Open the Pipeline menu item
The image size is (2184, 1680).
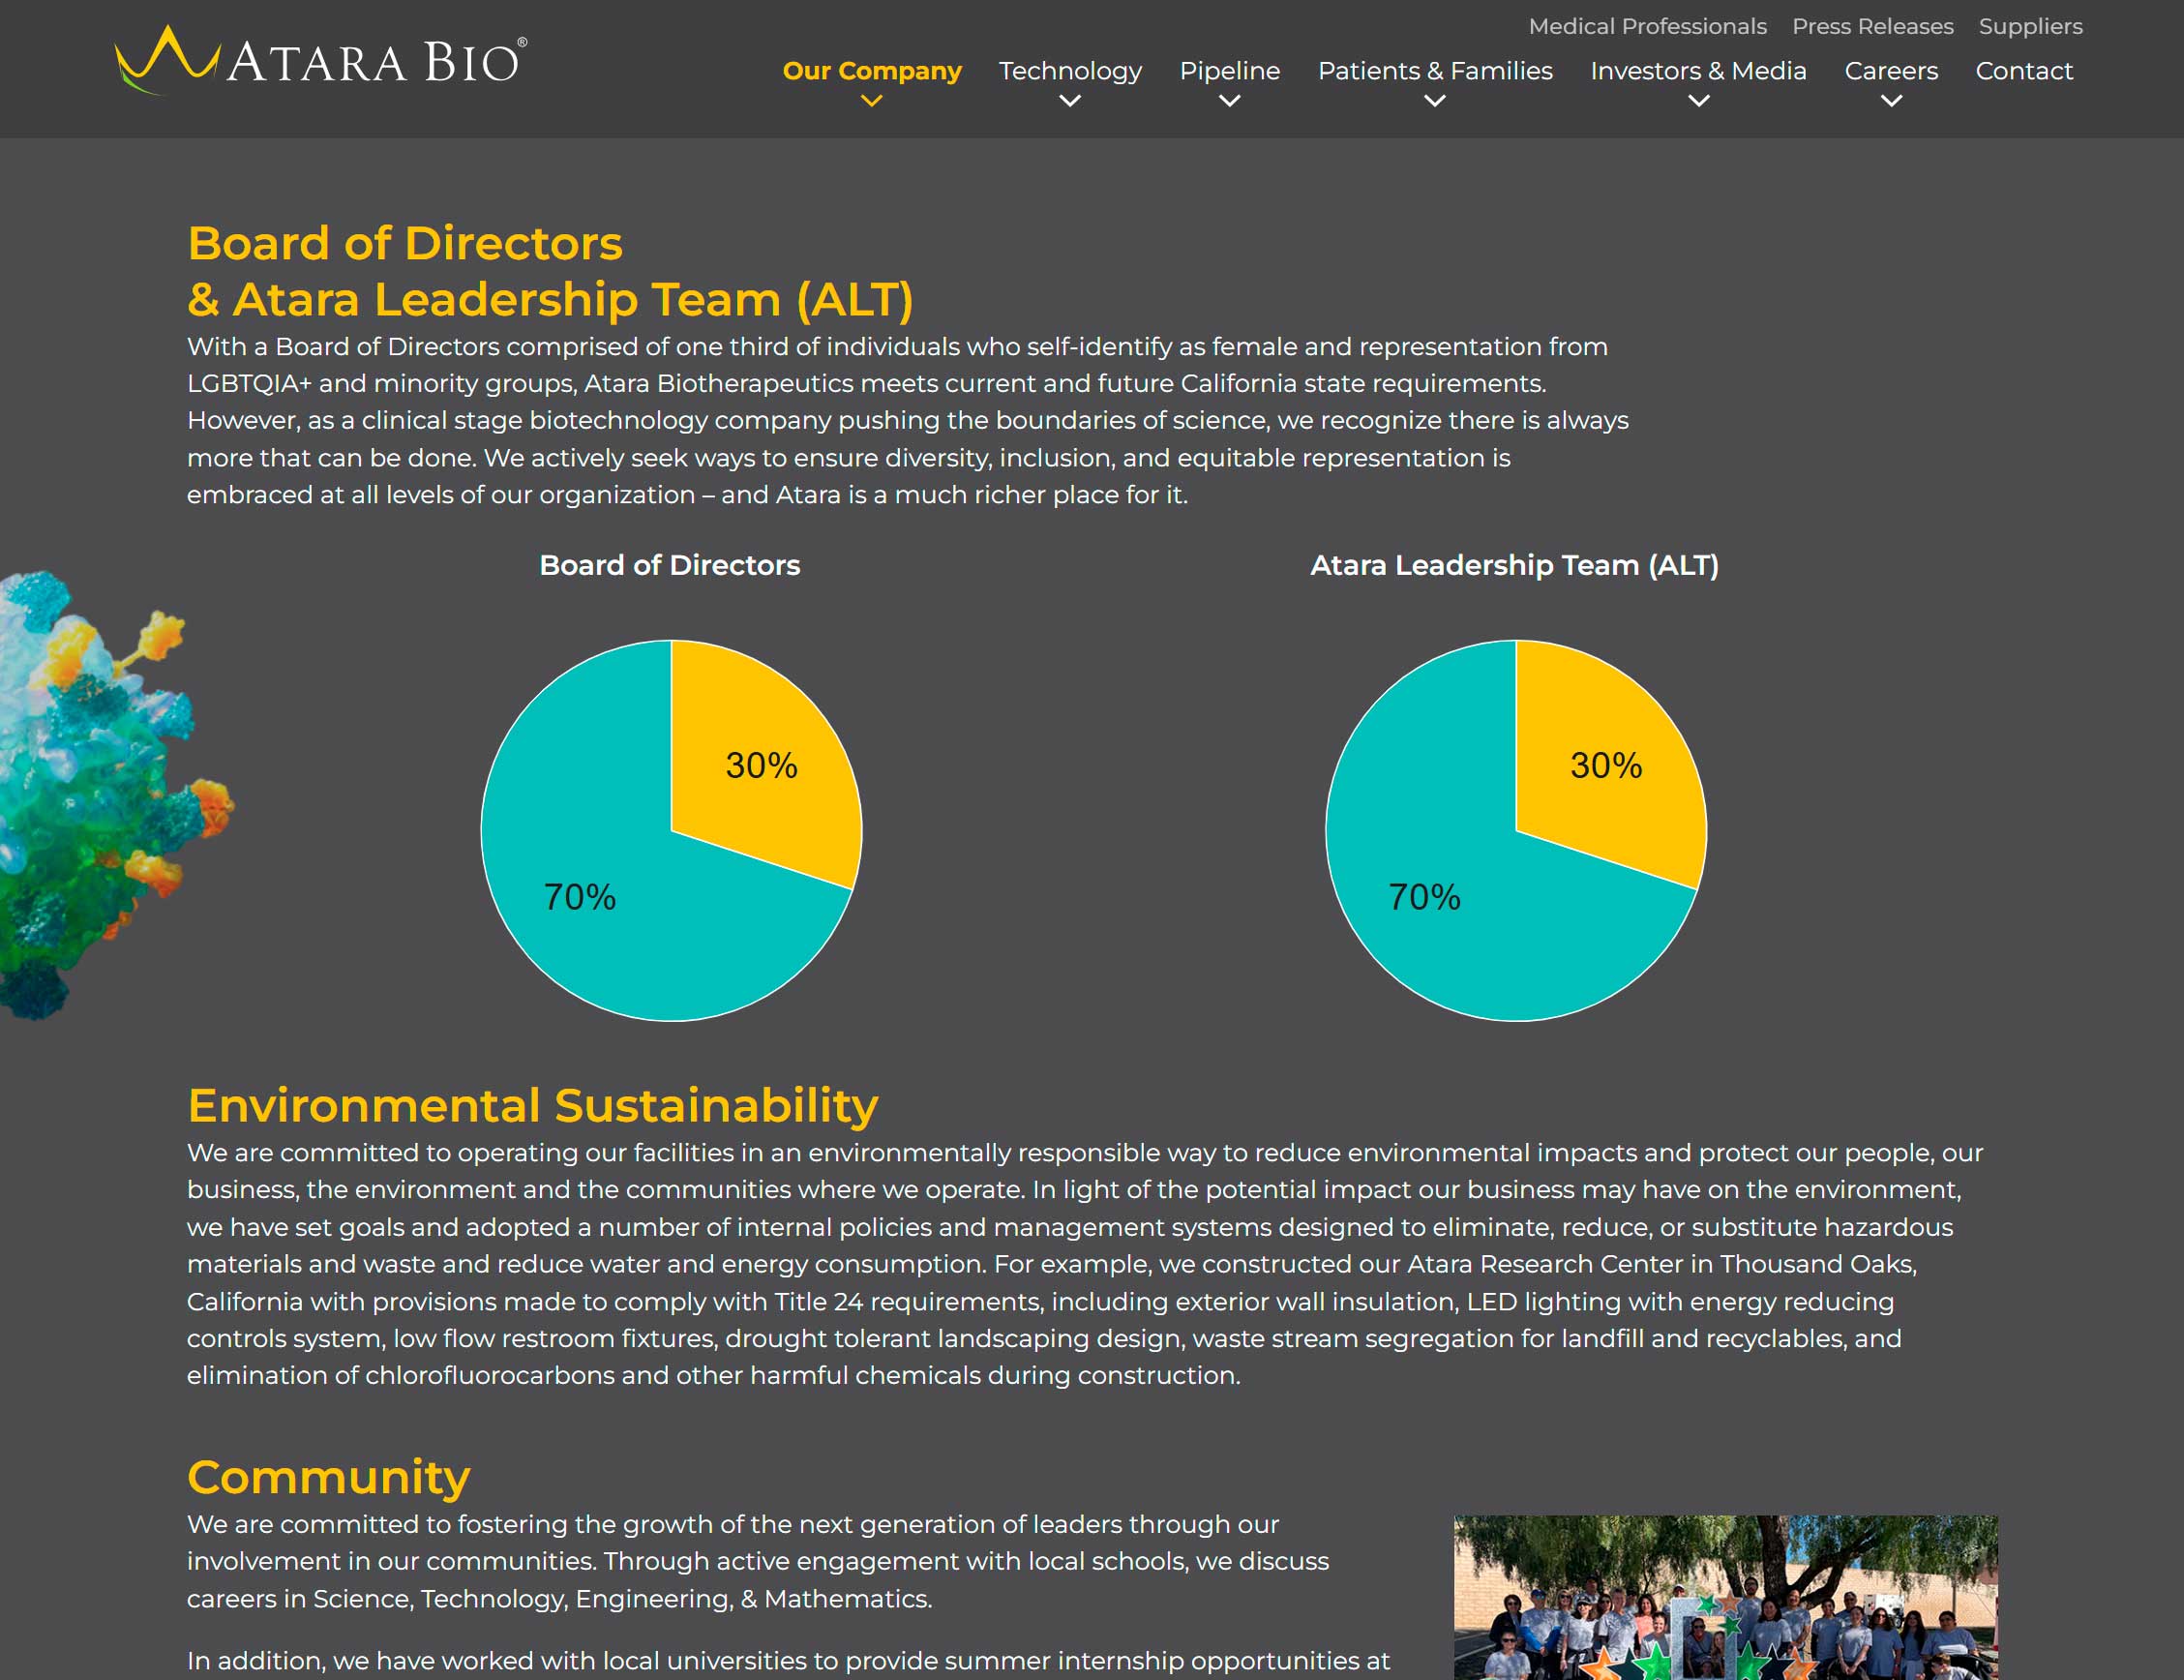pos(1229,71)
